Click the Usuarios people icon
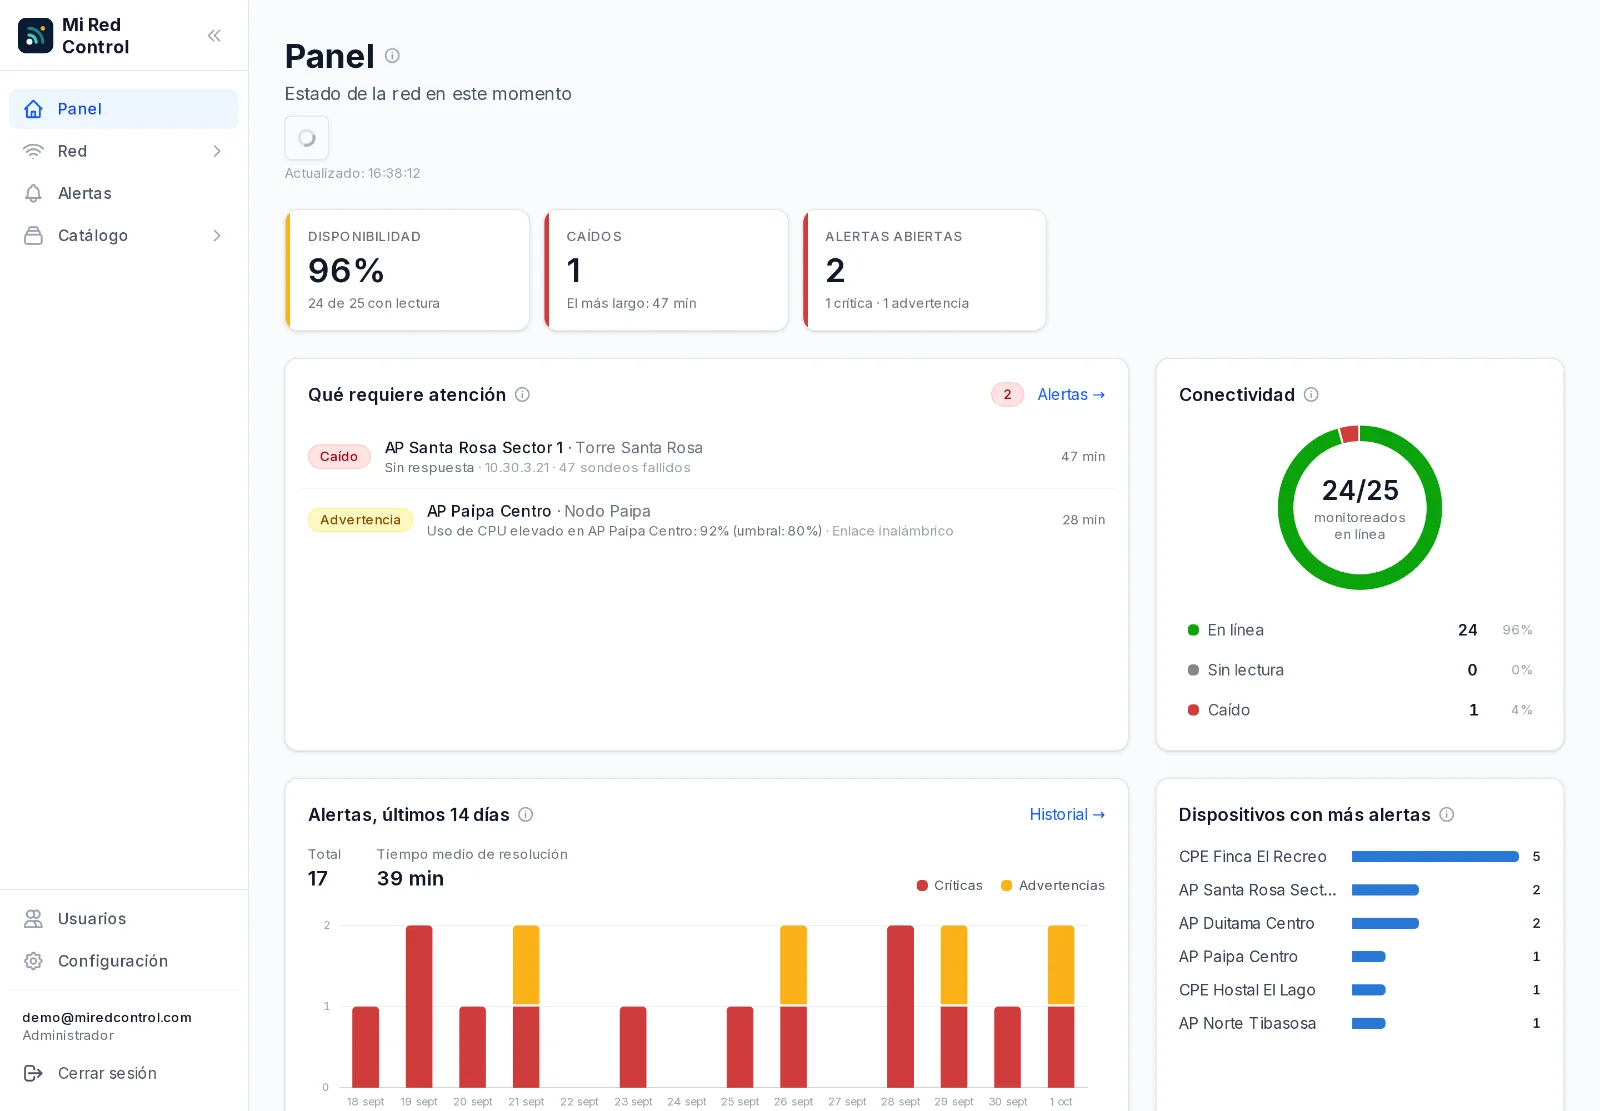This screenshot has width=1600, height=1111. [x=33, y=918]
